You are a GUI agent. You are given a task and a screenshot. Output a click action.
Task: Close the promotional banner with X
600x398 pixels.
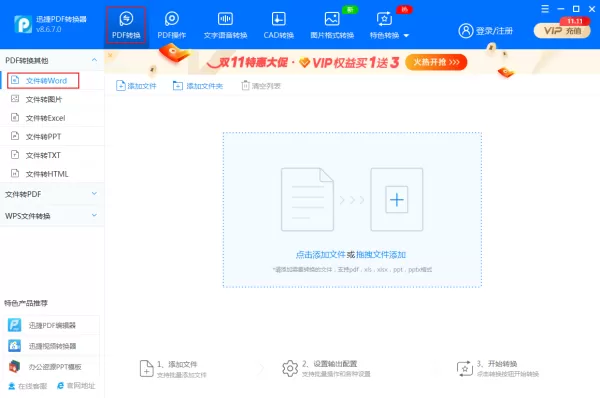tap(110, 55)
